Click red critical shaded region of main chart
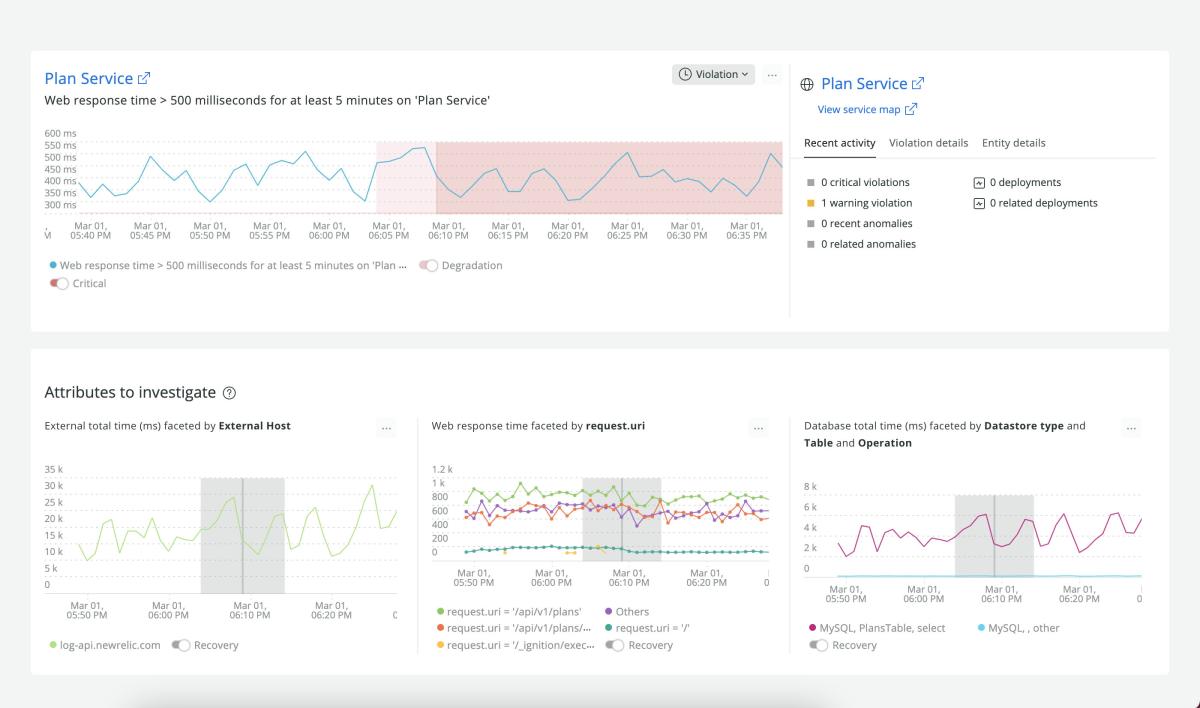Screen dimensions: 1200x708 (609, 177)
